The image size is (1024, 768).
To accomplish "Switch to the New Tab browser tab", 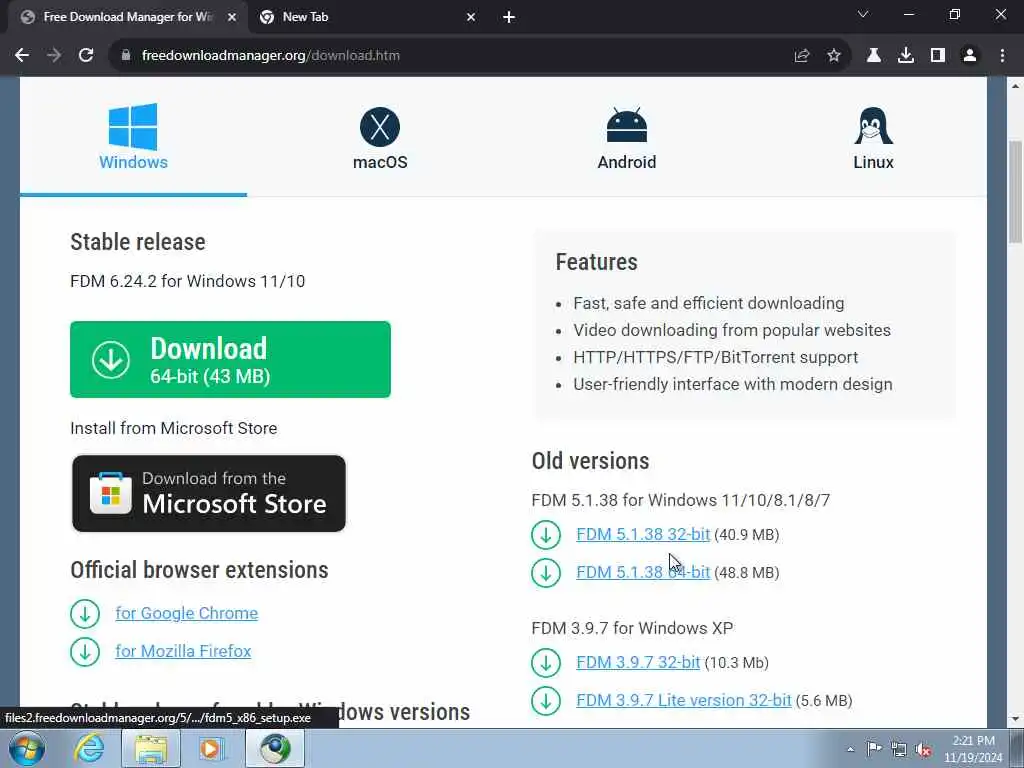I will click(367, 17).
